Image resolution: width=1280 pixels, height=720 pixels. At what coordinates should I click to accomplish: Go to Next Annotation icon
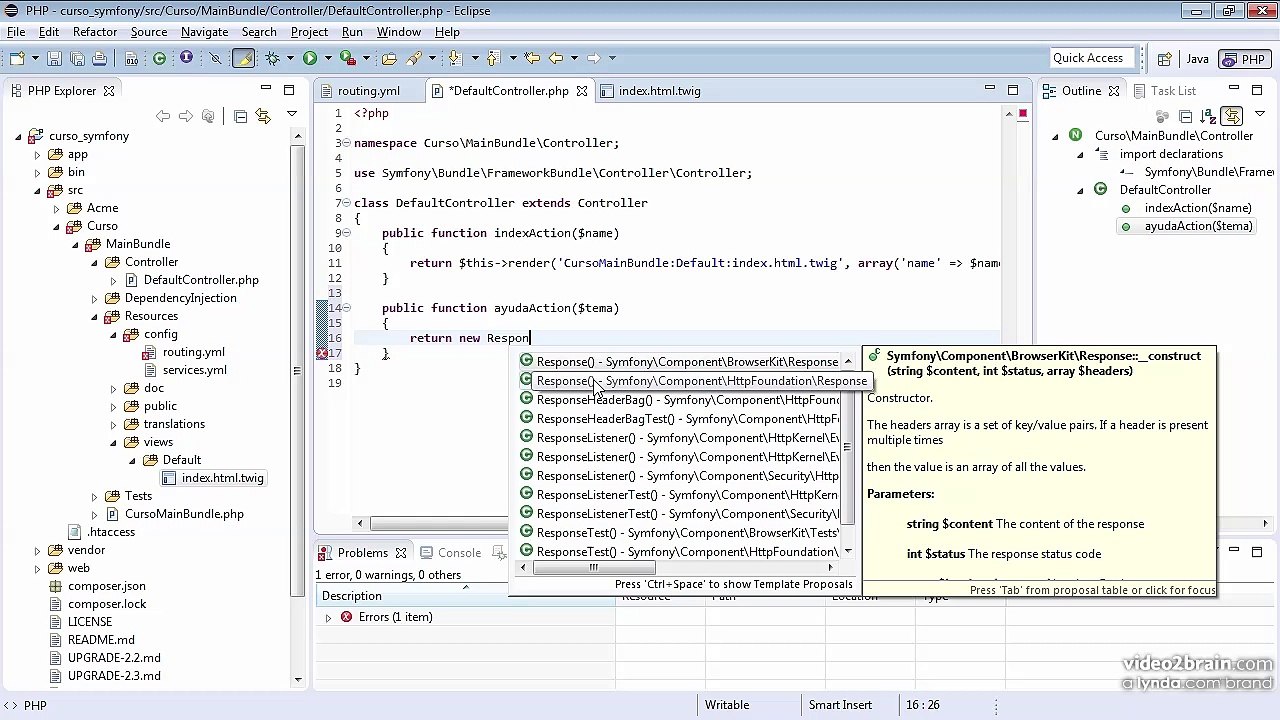(455, 59)
